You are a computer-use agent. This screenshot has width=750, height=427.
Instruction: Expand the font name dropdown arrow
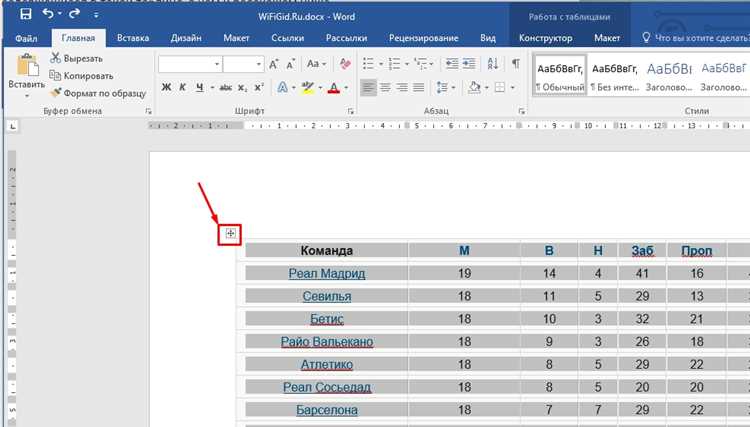pos(217,64)
